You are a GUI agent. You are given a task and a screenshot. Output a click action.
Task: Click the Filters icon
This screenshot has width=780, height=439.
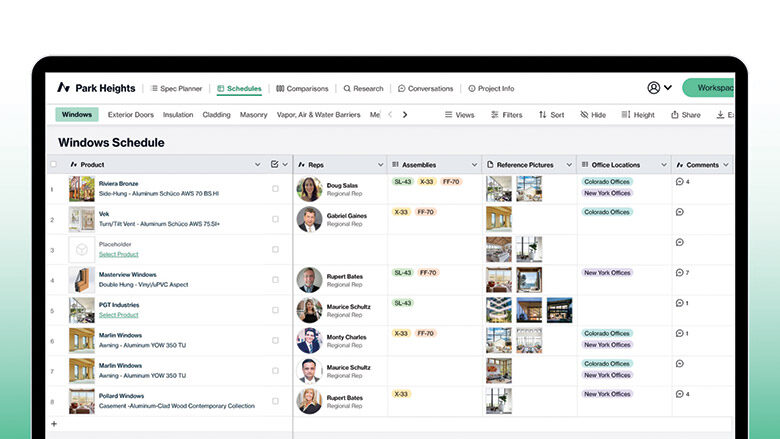pyautogui.click(x=494, y=115)
